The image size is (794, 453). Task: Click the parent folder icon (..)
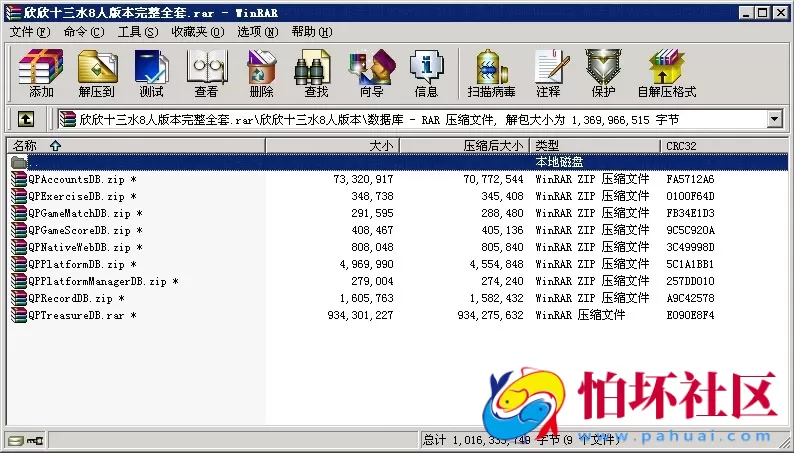19,162
